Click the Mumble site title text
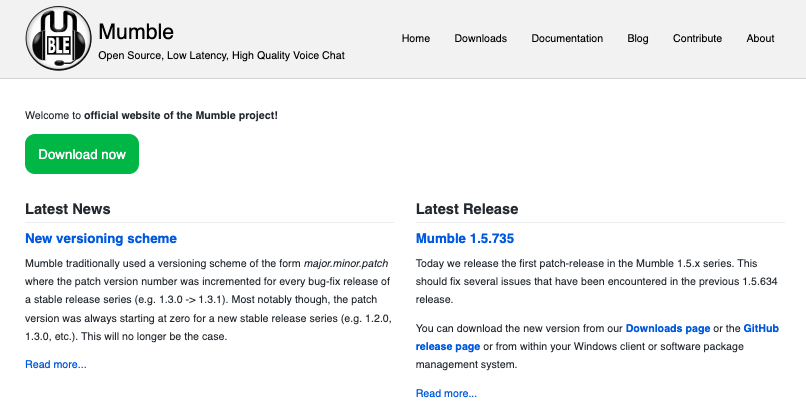This screenshot has height=408, width=806. 136,31
